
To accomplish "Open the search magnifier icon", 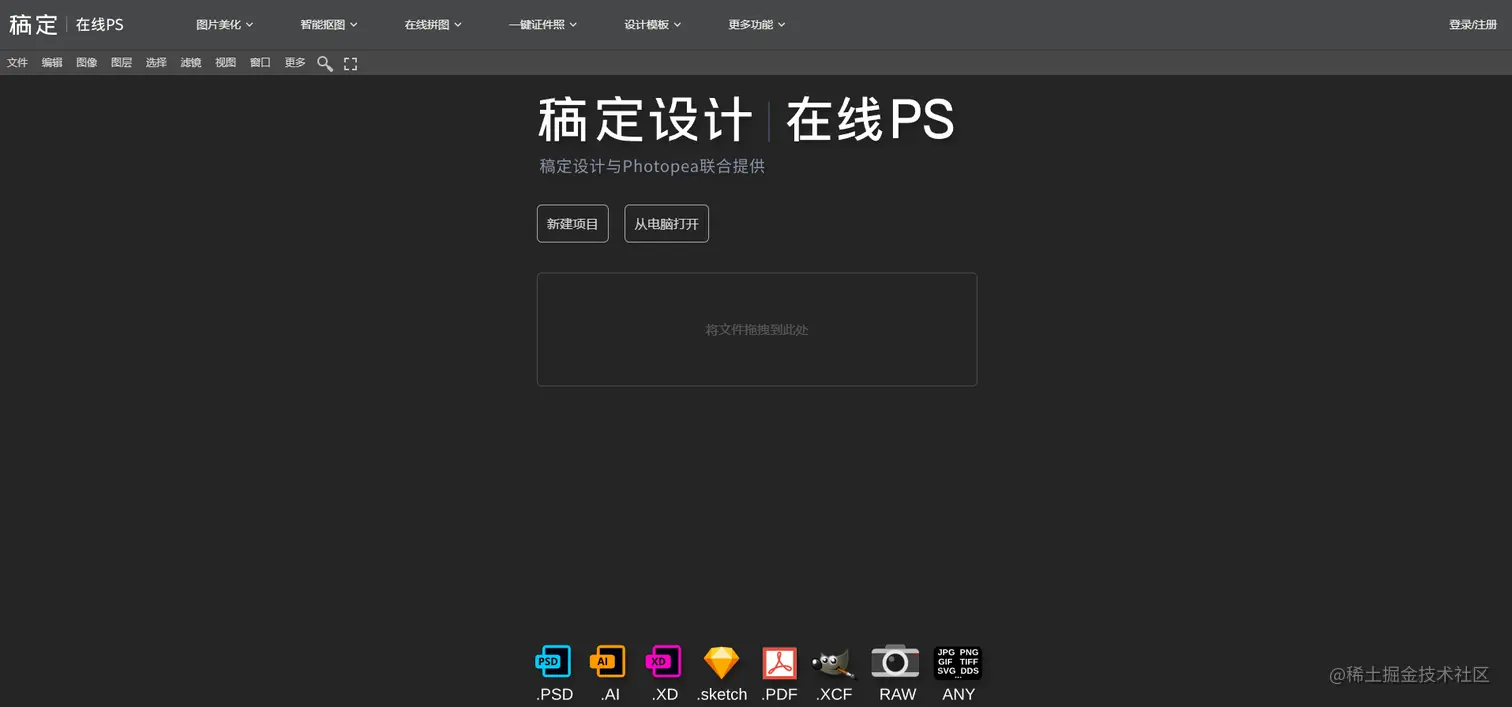I will 325,63.
